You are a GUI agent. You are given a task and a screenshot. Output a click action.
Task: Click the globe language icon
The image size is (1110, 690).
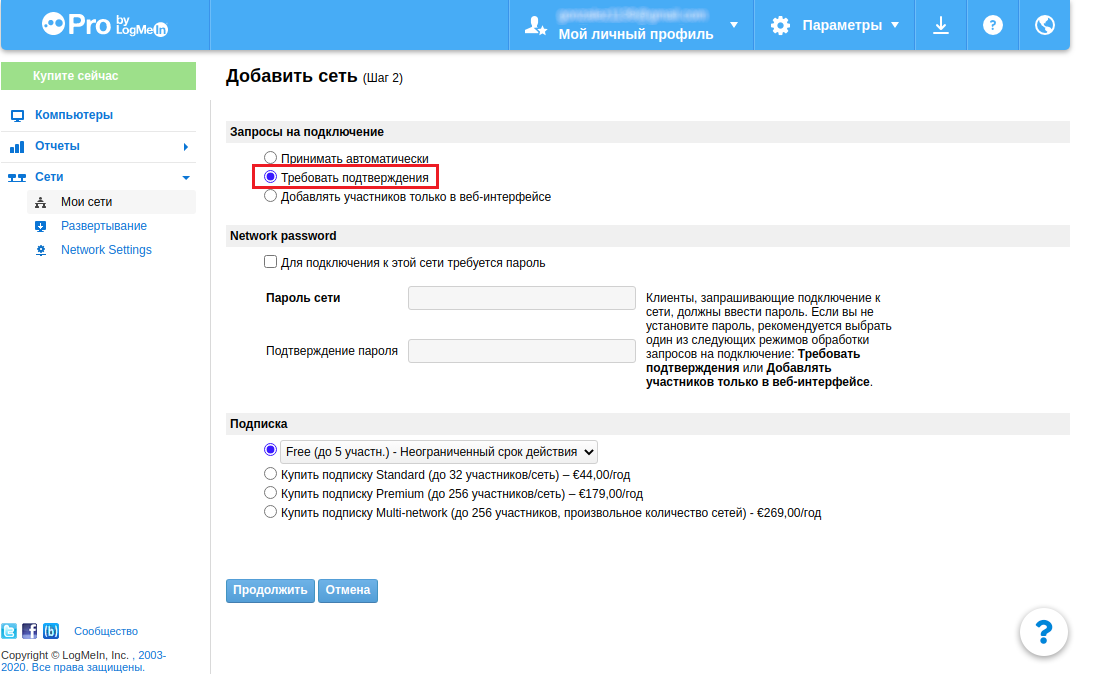click(1044, 26)
